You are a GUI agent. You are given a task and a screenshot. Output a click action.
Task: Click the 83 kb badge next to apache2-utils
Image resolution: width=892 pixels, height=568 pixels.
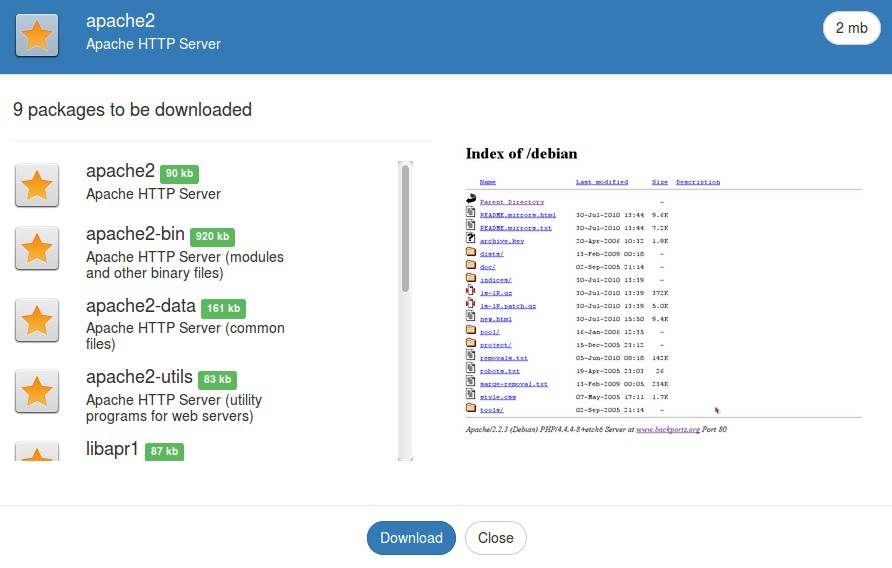(217, 380)
